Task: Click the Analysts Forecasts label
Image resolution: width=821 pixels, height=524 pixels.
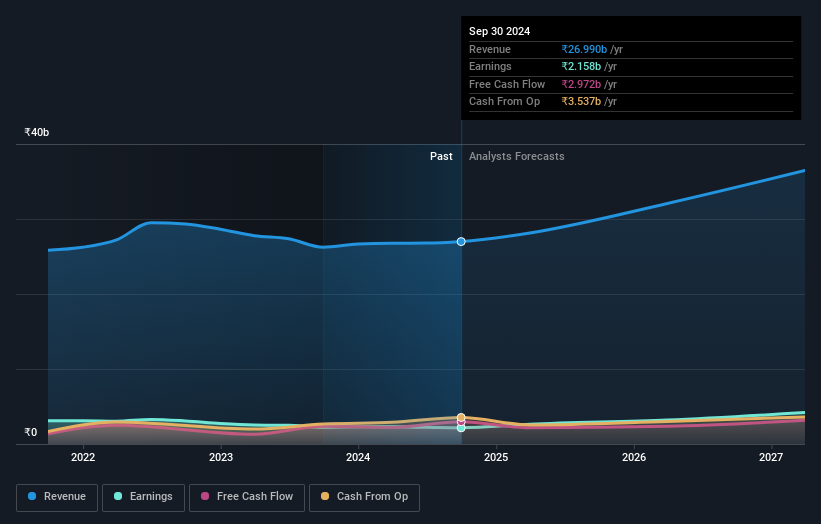Action: (516, 156)
